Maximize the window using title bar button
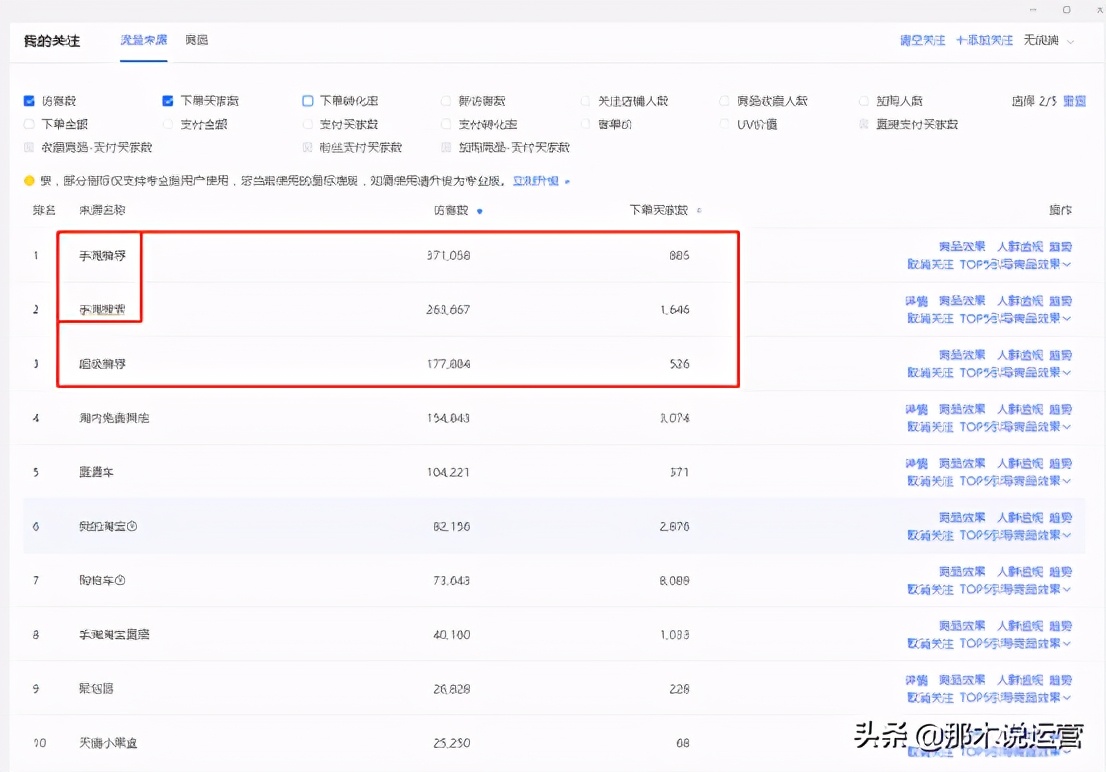Screen dimensions: 1106x772 pos(1066,10)
